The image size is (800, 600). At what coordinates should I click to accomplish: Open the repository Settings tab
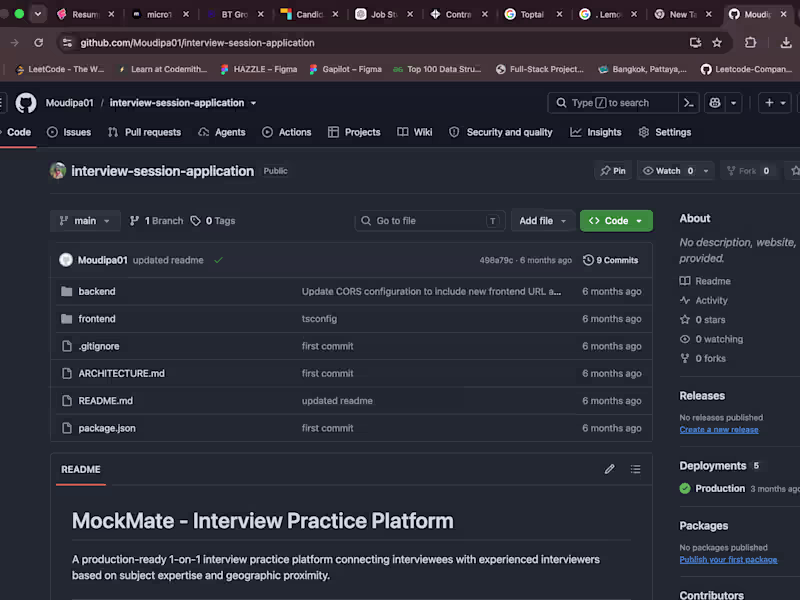click(x=665, y=132)
